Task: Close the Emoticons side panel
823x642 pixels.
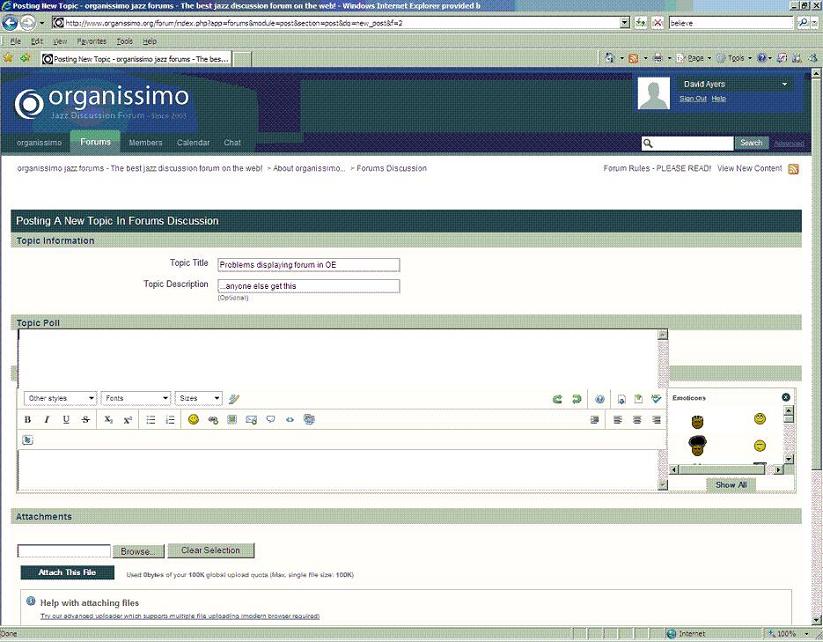Action: coord(786,397)
